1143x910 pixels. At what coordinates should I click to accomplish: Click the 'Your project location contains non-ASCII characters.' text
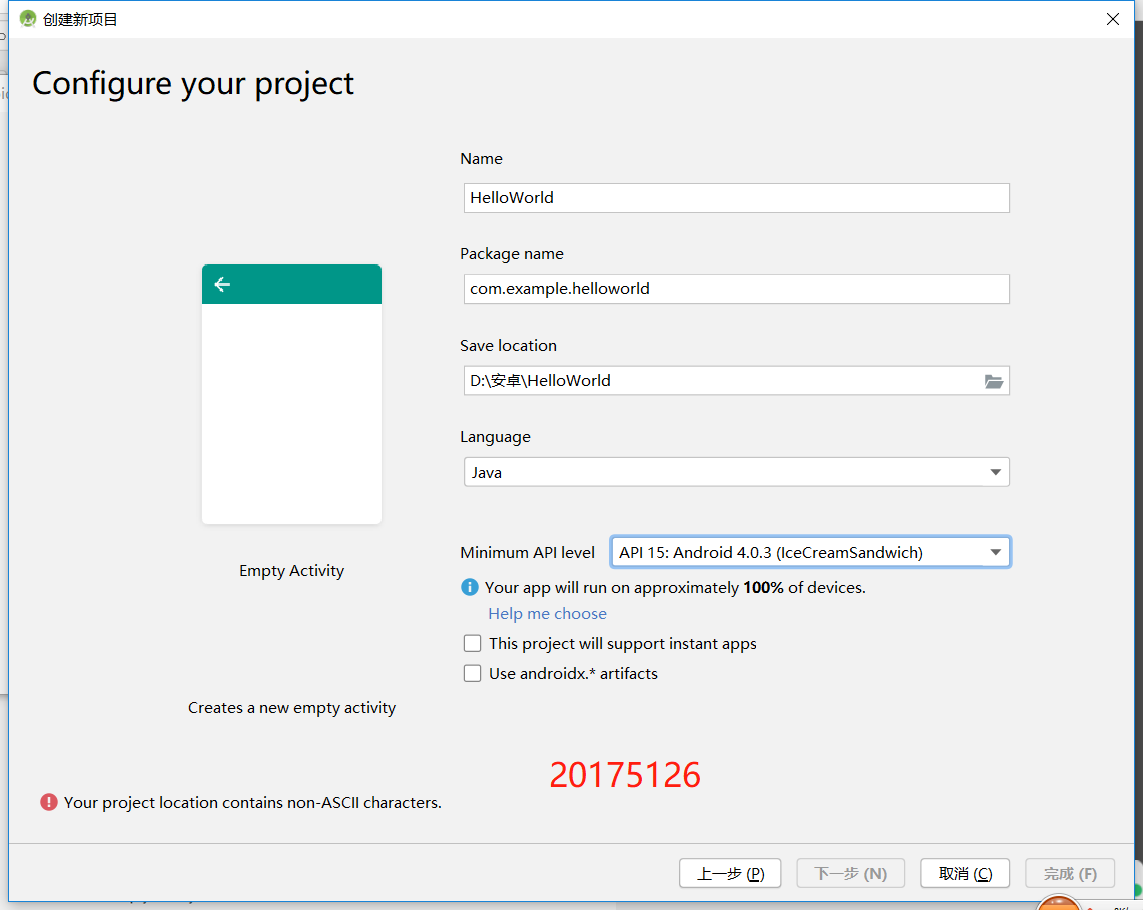(x=252, y=802)
